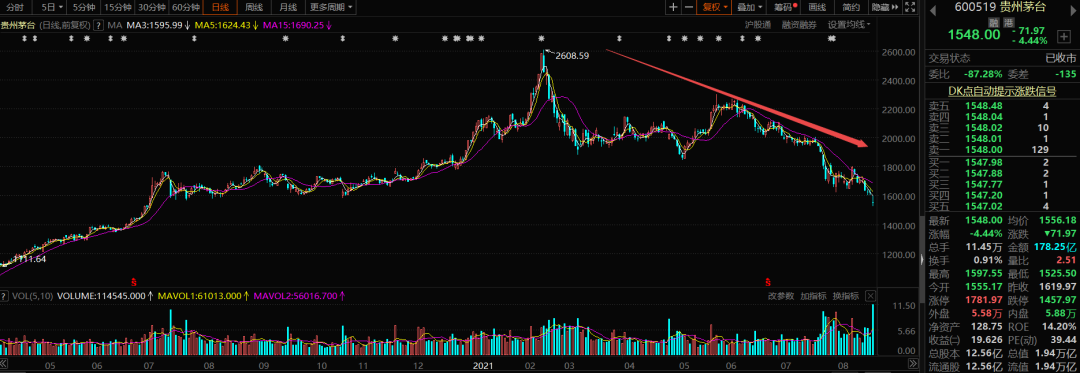Click the side panel collapse handle
The height and width of the screenshot is (373, 1080).
click(922, 260)
